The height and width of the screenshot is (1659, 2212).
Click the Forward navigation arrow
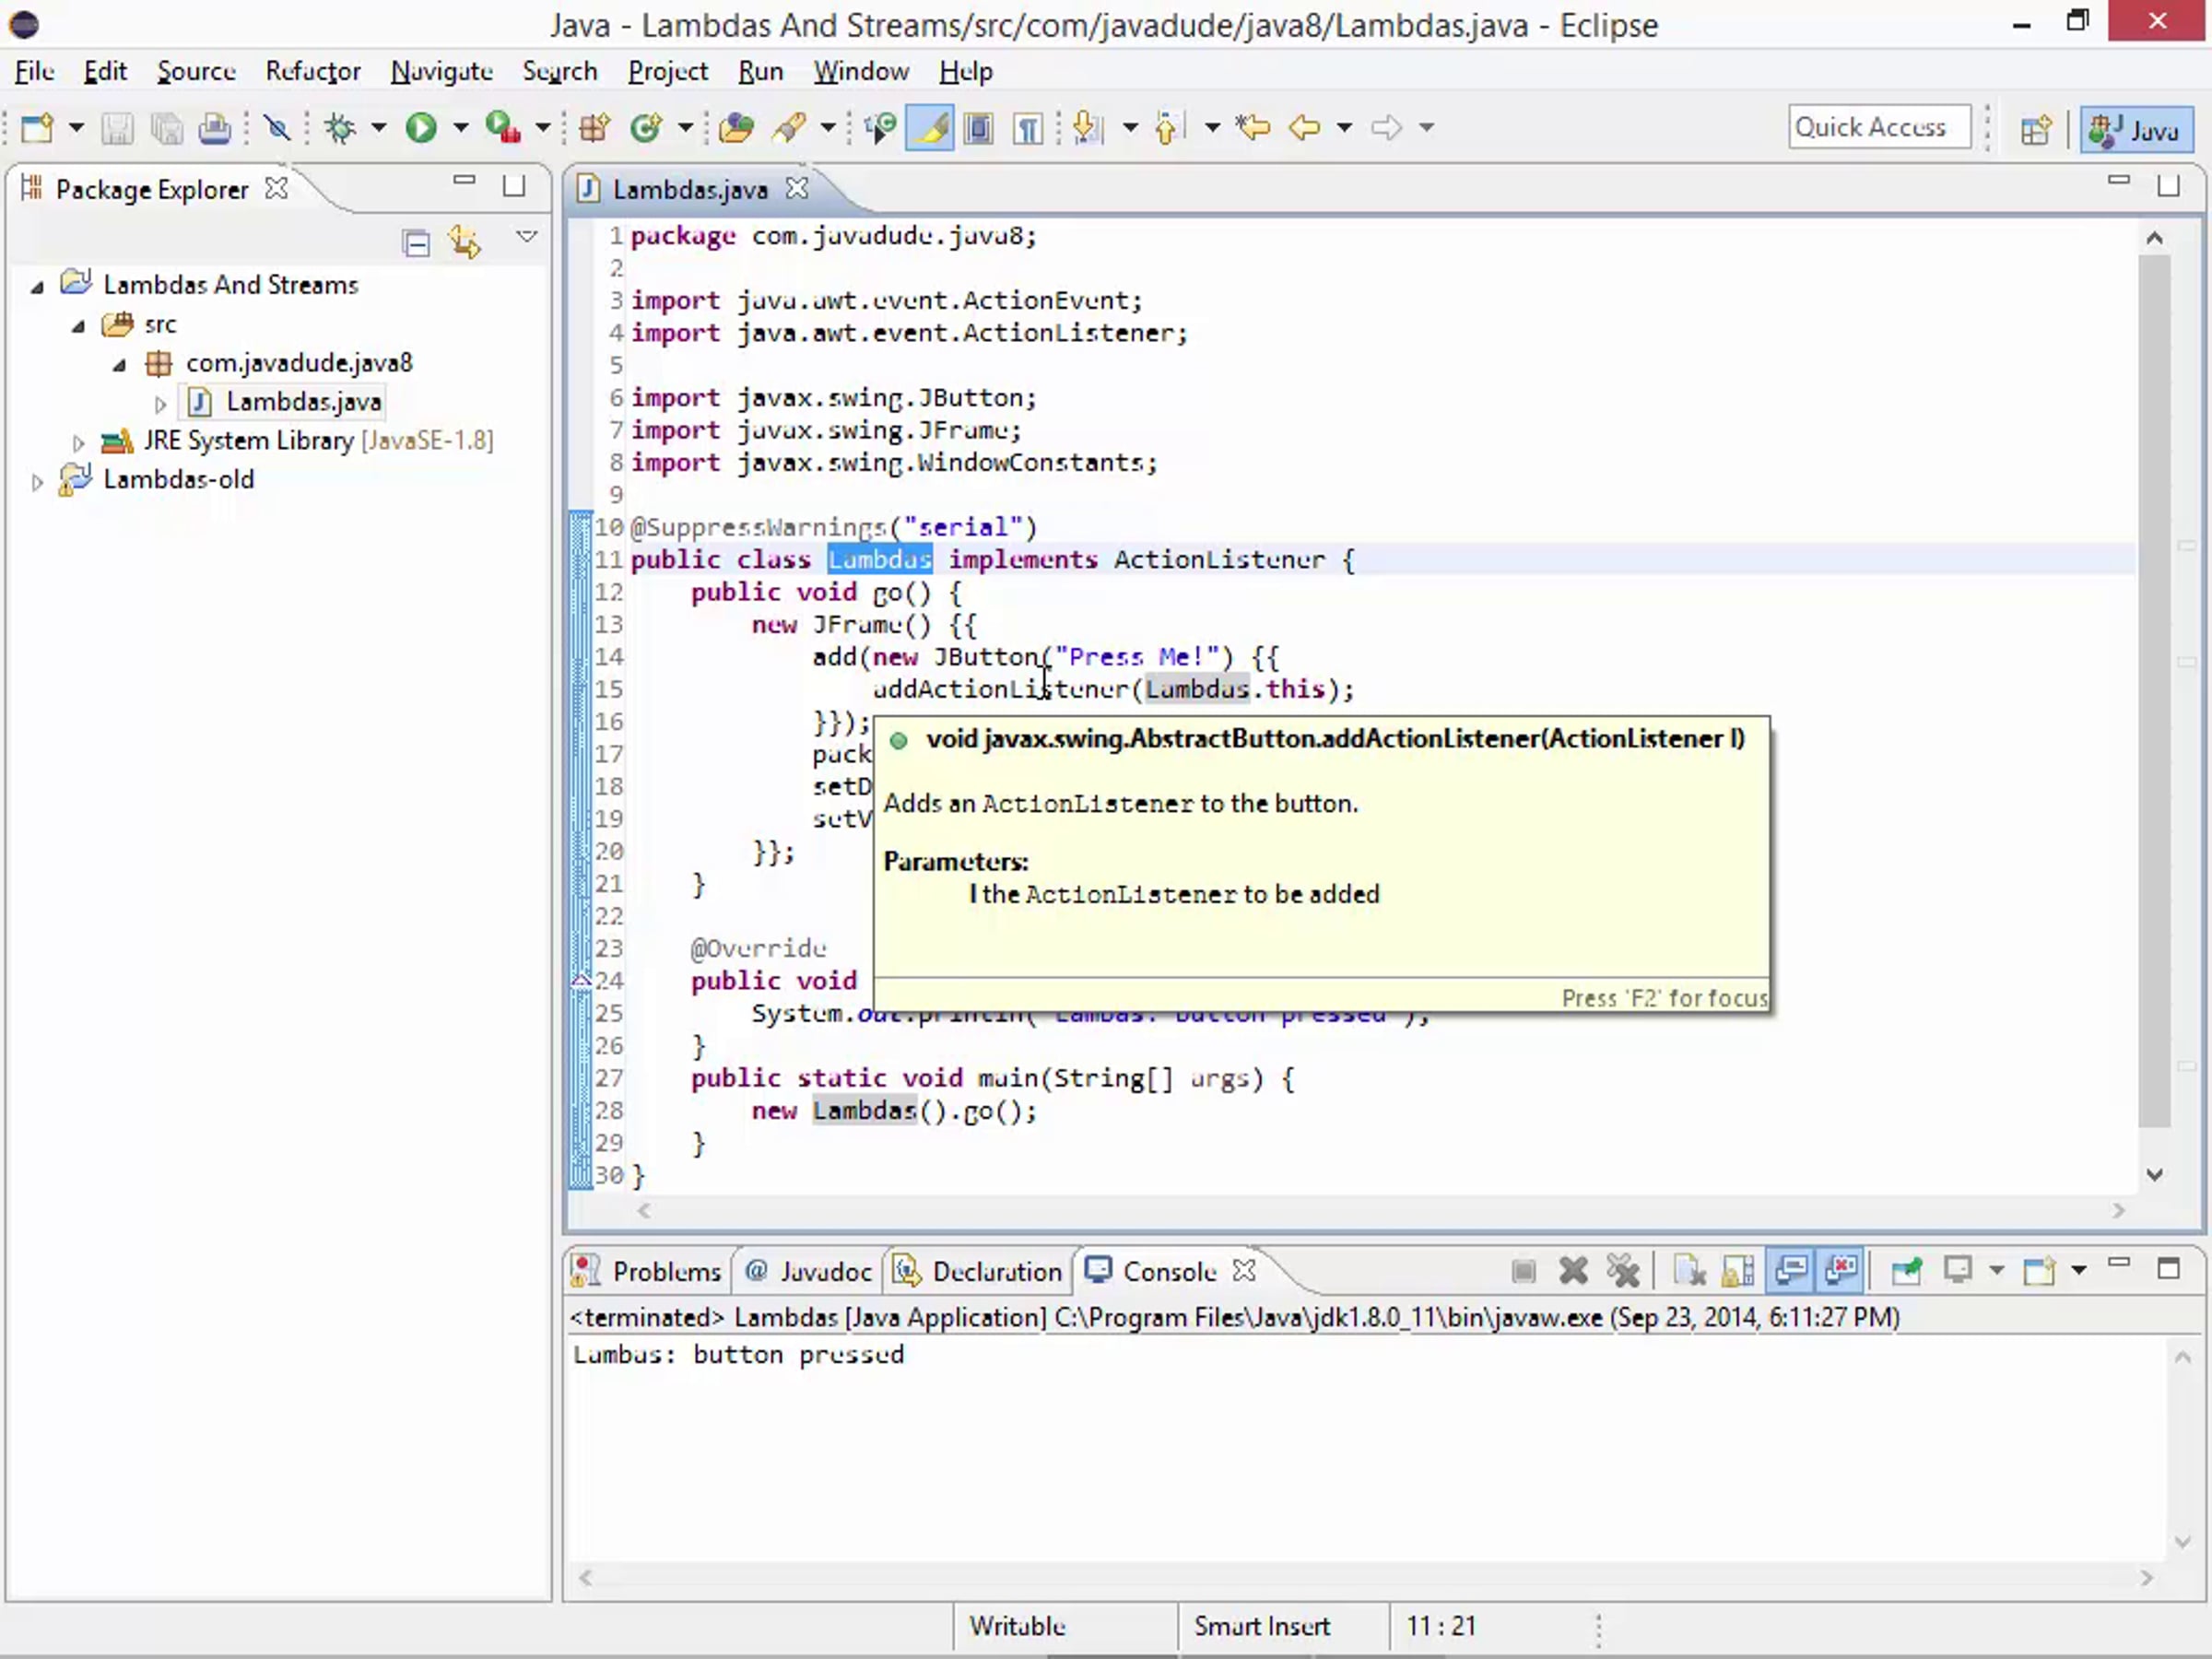pos(1386,128)
